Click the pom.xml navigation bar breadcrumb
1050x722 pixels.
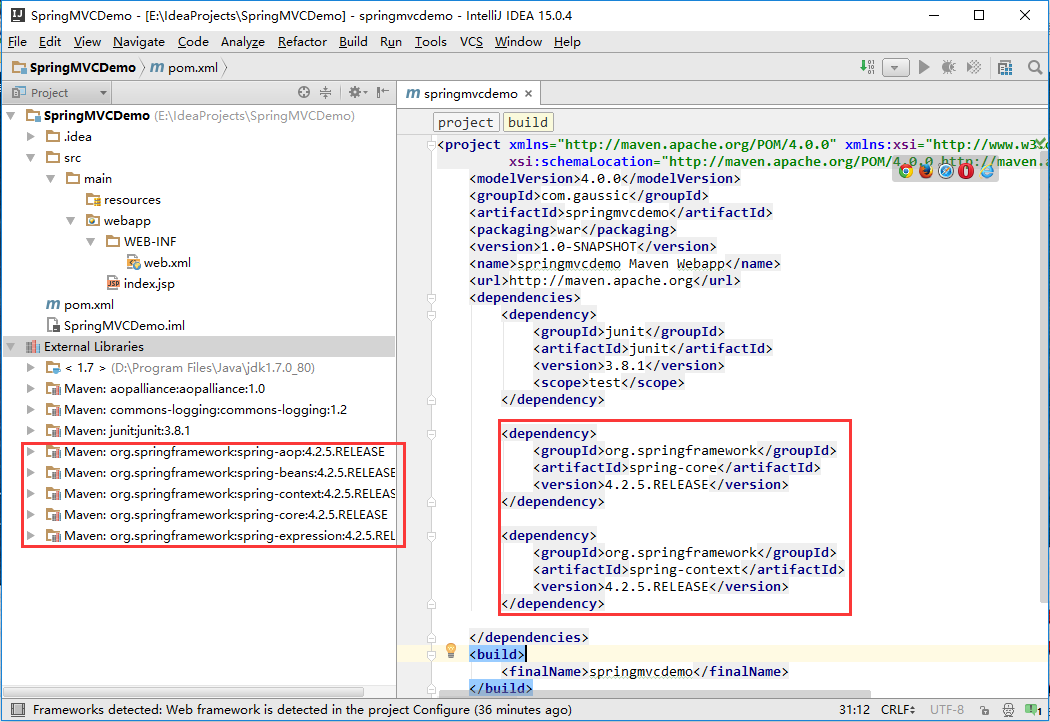coord(185,68)
